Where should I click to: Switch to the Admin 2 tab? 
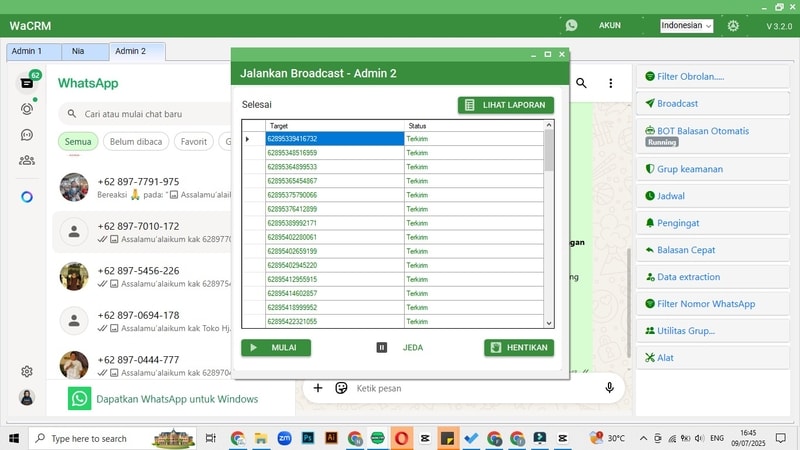137,52
